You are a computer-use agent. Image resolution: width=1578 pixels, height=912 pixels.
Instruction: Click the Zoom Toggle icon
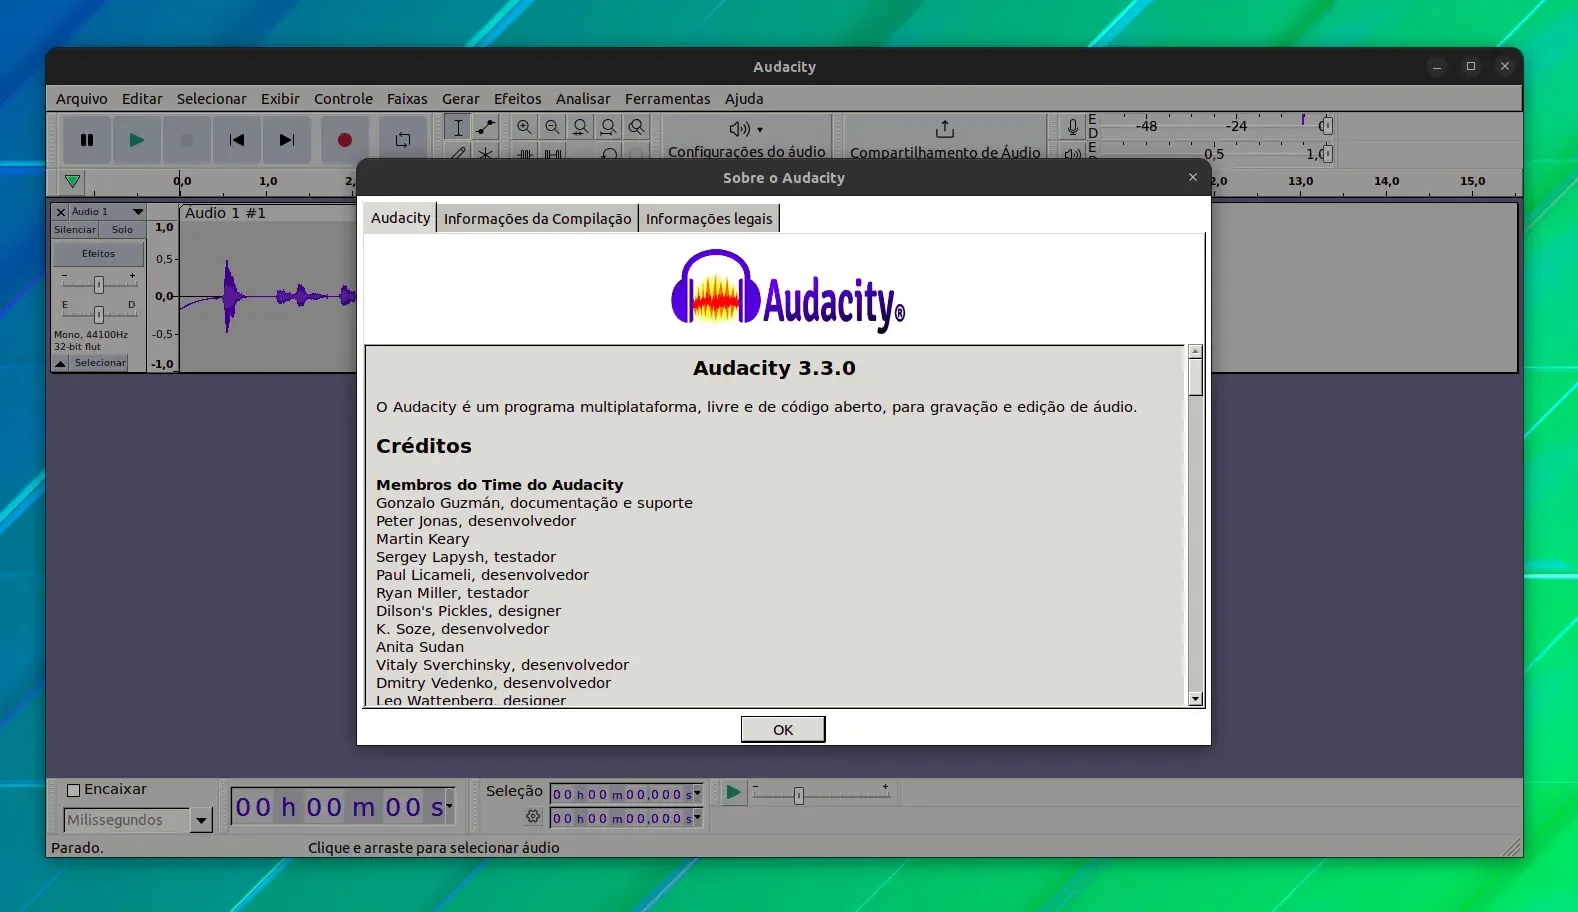coord(636,127)
